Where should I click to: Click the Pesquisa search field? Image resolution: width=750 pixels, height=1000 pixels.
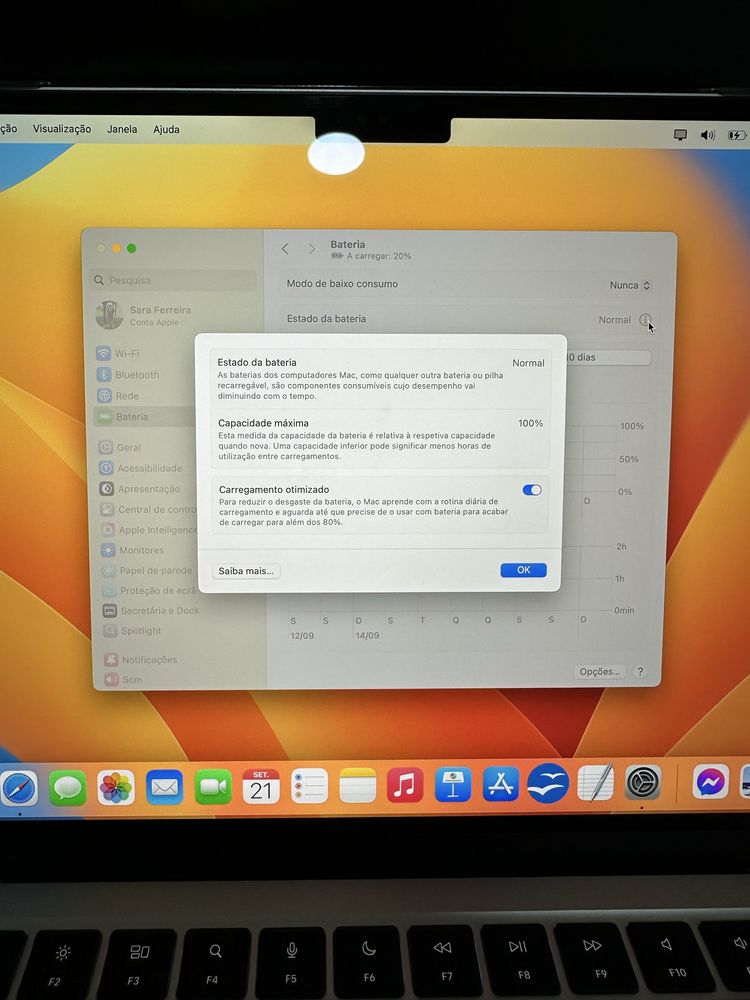[x=173, y=280]
